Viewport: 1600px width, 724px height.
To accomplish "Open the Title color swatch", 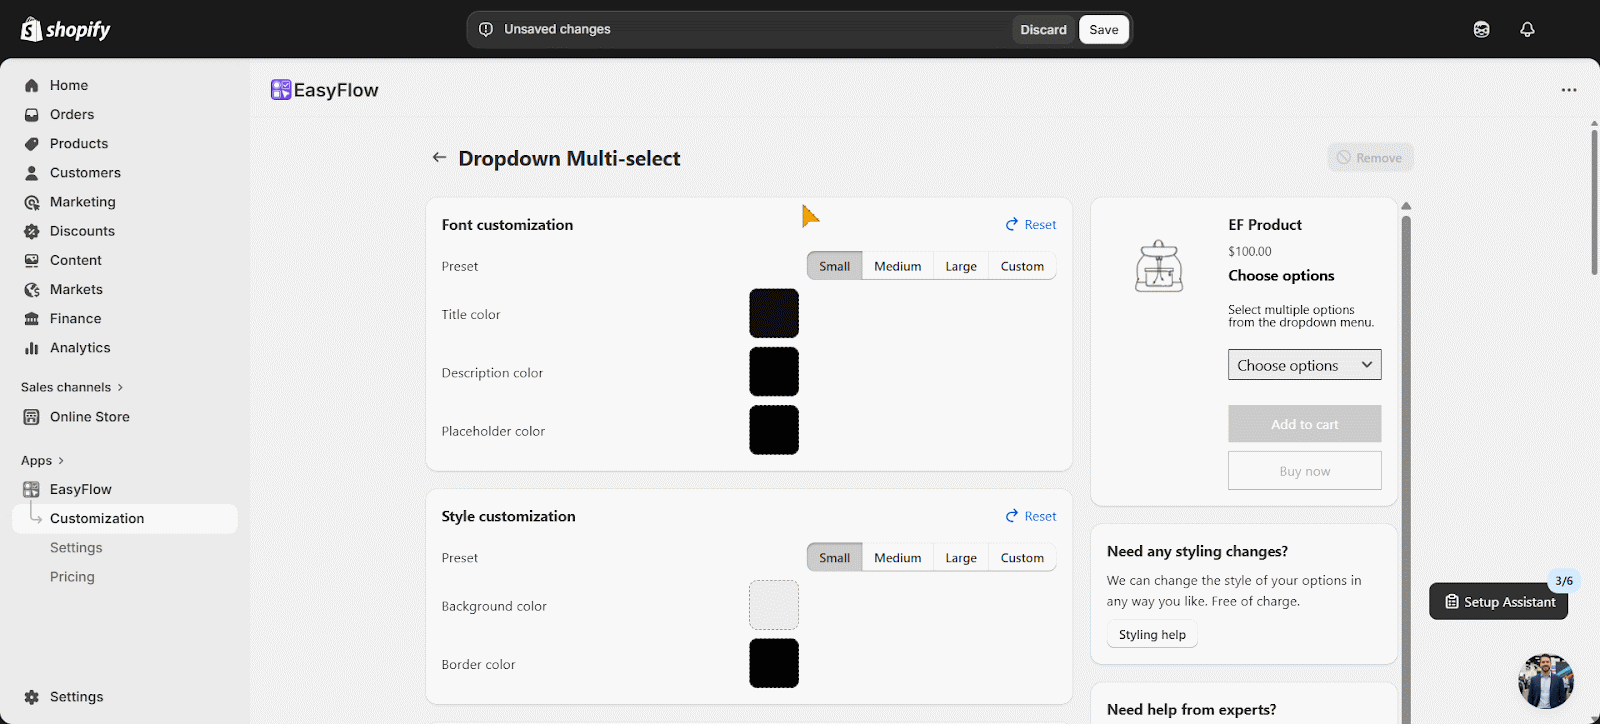I will click(774, 314).
